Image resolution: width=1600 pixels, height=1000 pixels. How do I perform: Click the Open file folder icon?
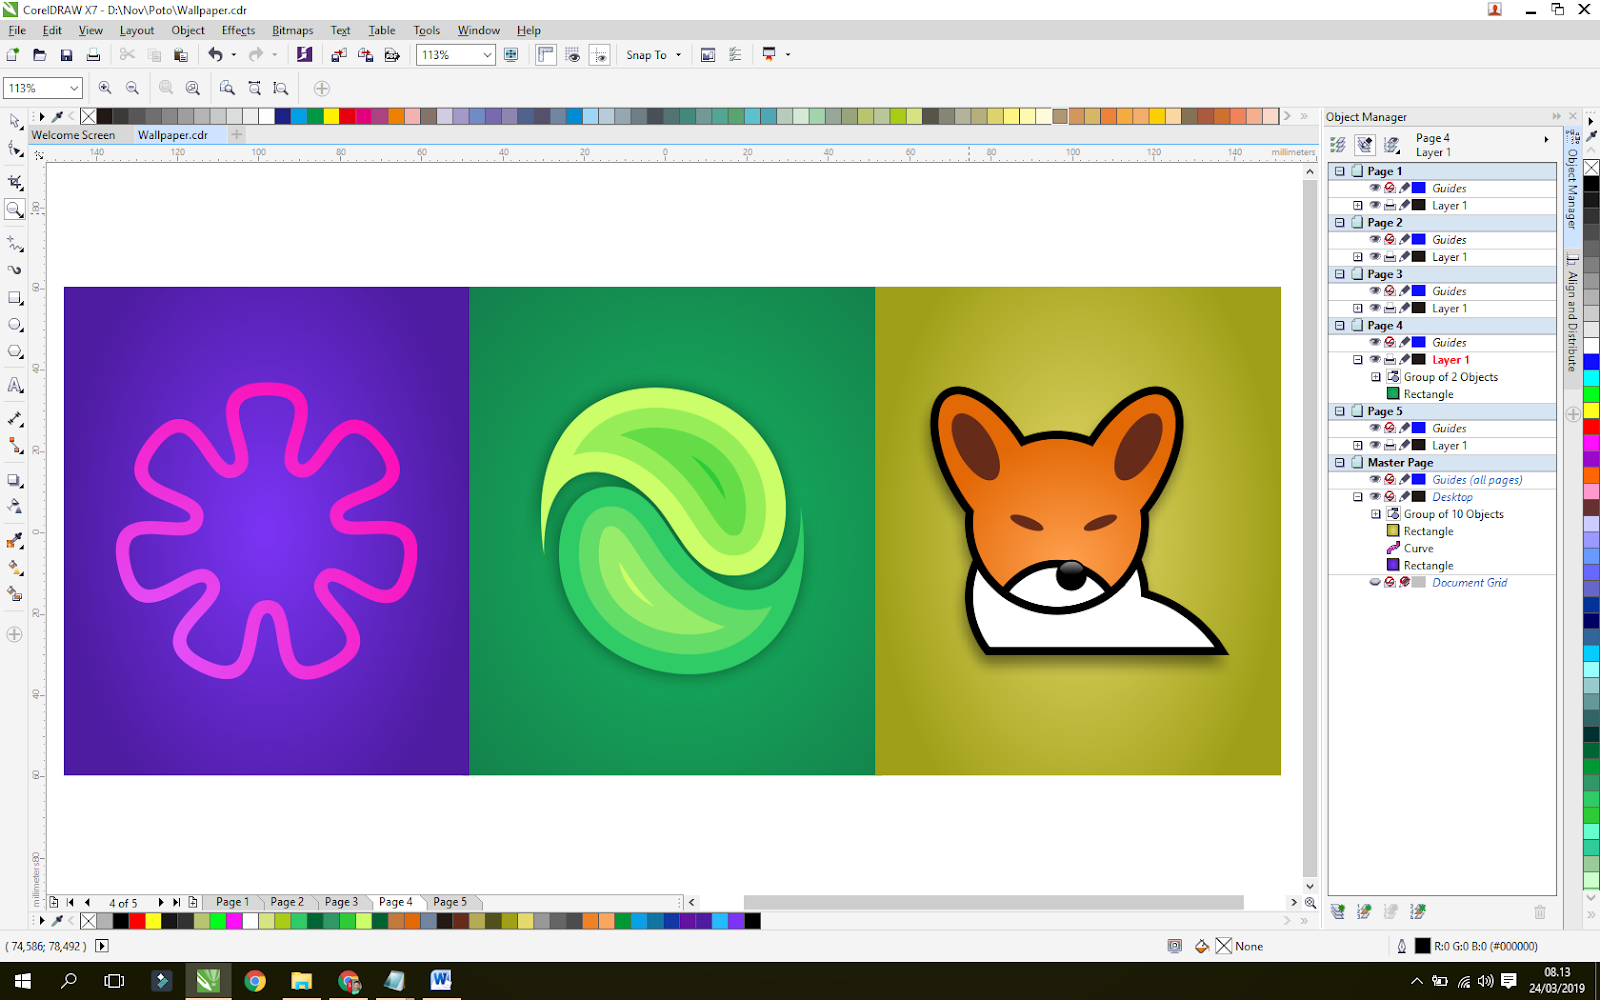point(40,55)
